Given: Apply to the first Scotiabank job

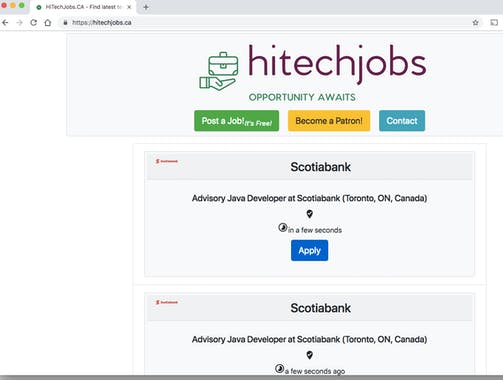Looking at the screenshot, I should pyautogui.click(x=309, y=250).
